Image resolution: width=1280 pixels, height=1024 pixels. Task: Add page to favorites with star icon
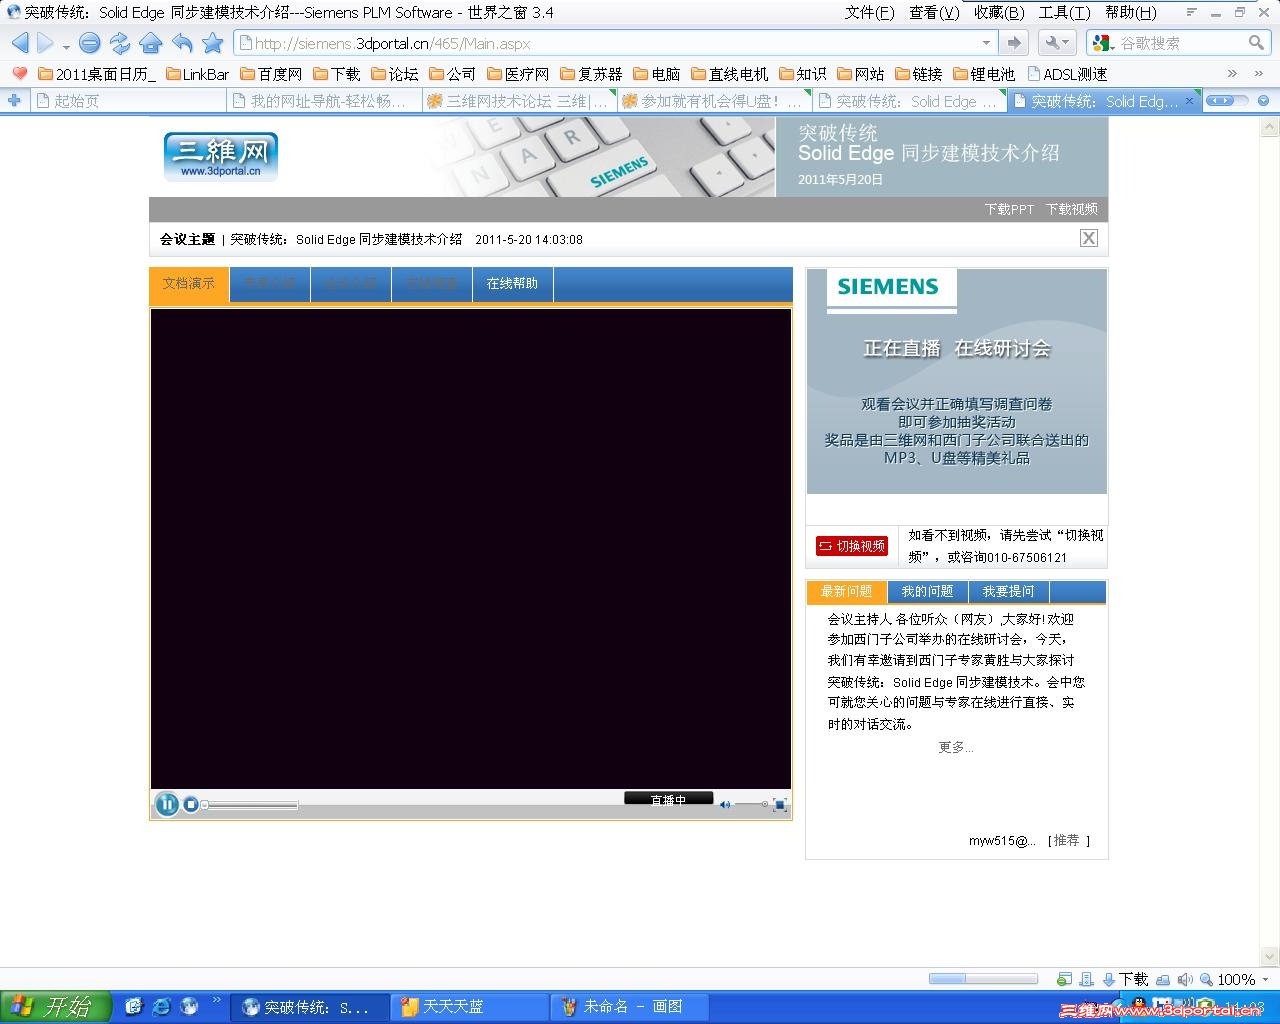coord(212,43)
